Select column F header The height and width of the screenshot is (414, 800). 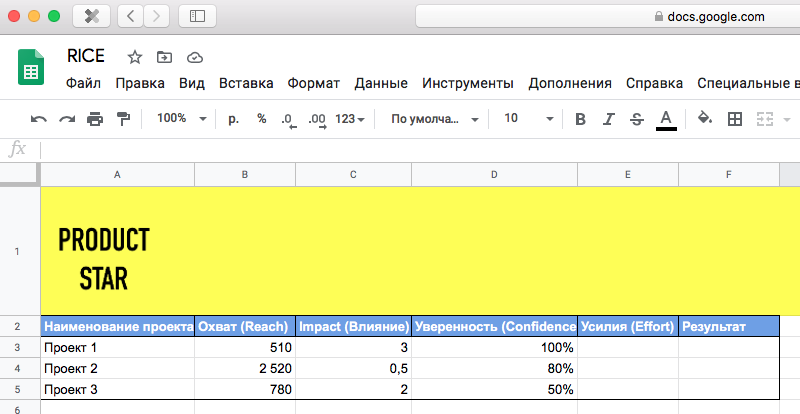point(729,175)
